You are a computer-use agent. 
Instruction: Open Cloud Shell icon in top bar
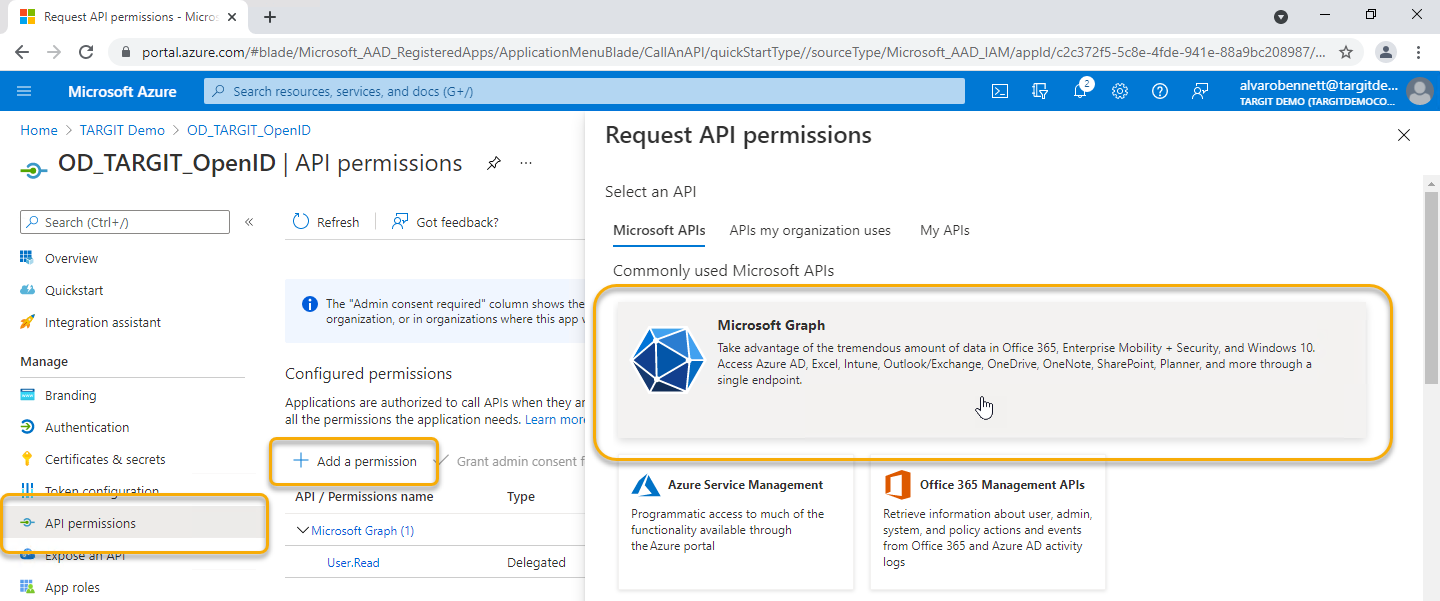coord(1000,91)
